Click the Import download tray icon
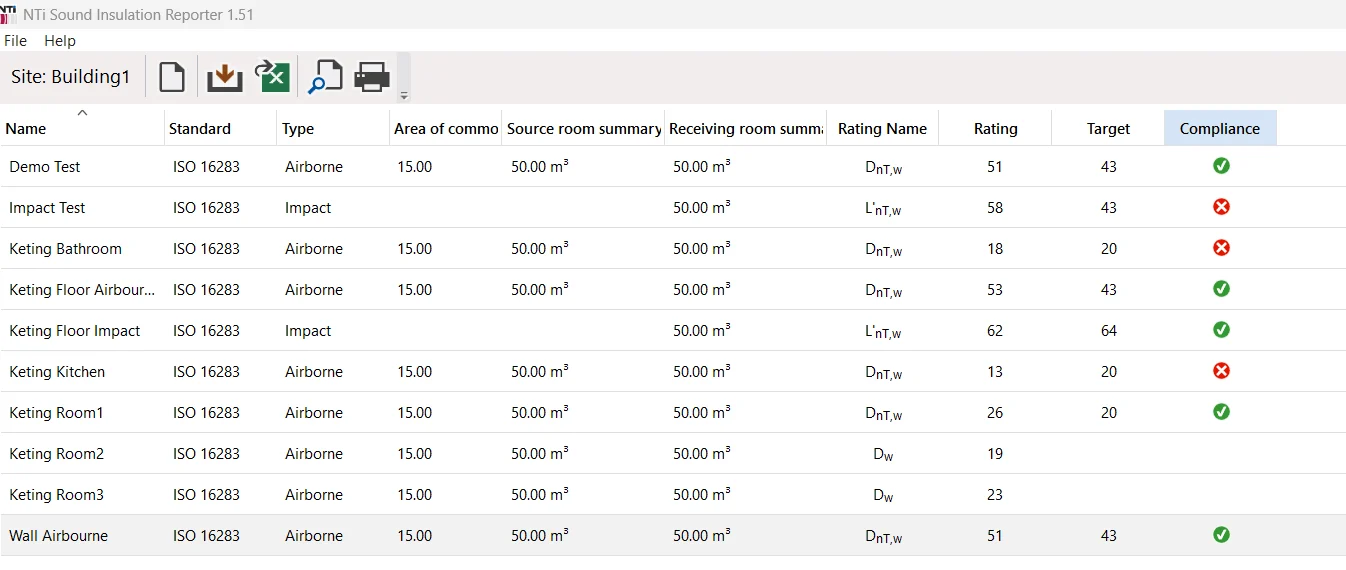This screenshot has width=1346, height=570. (x=225, y=77)
